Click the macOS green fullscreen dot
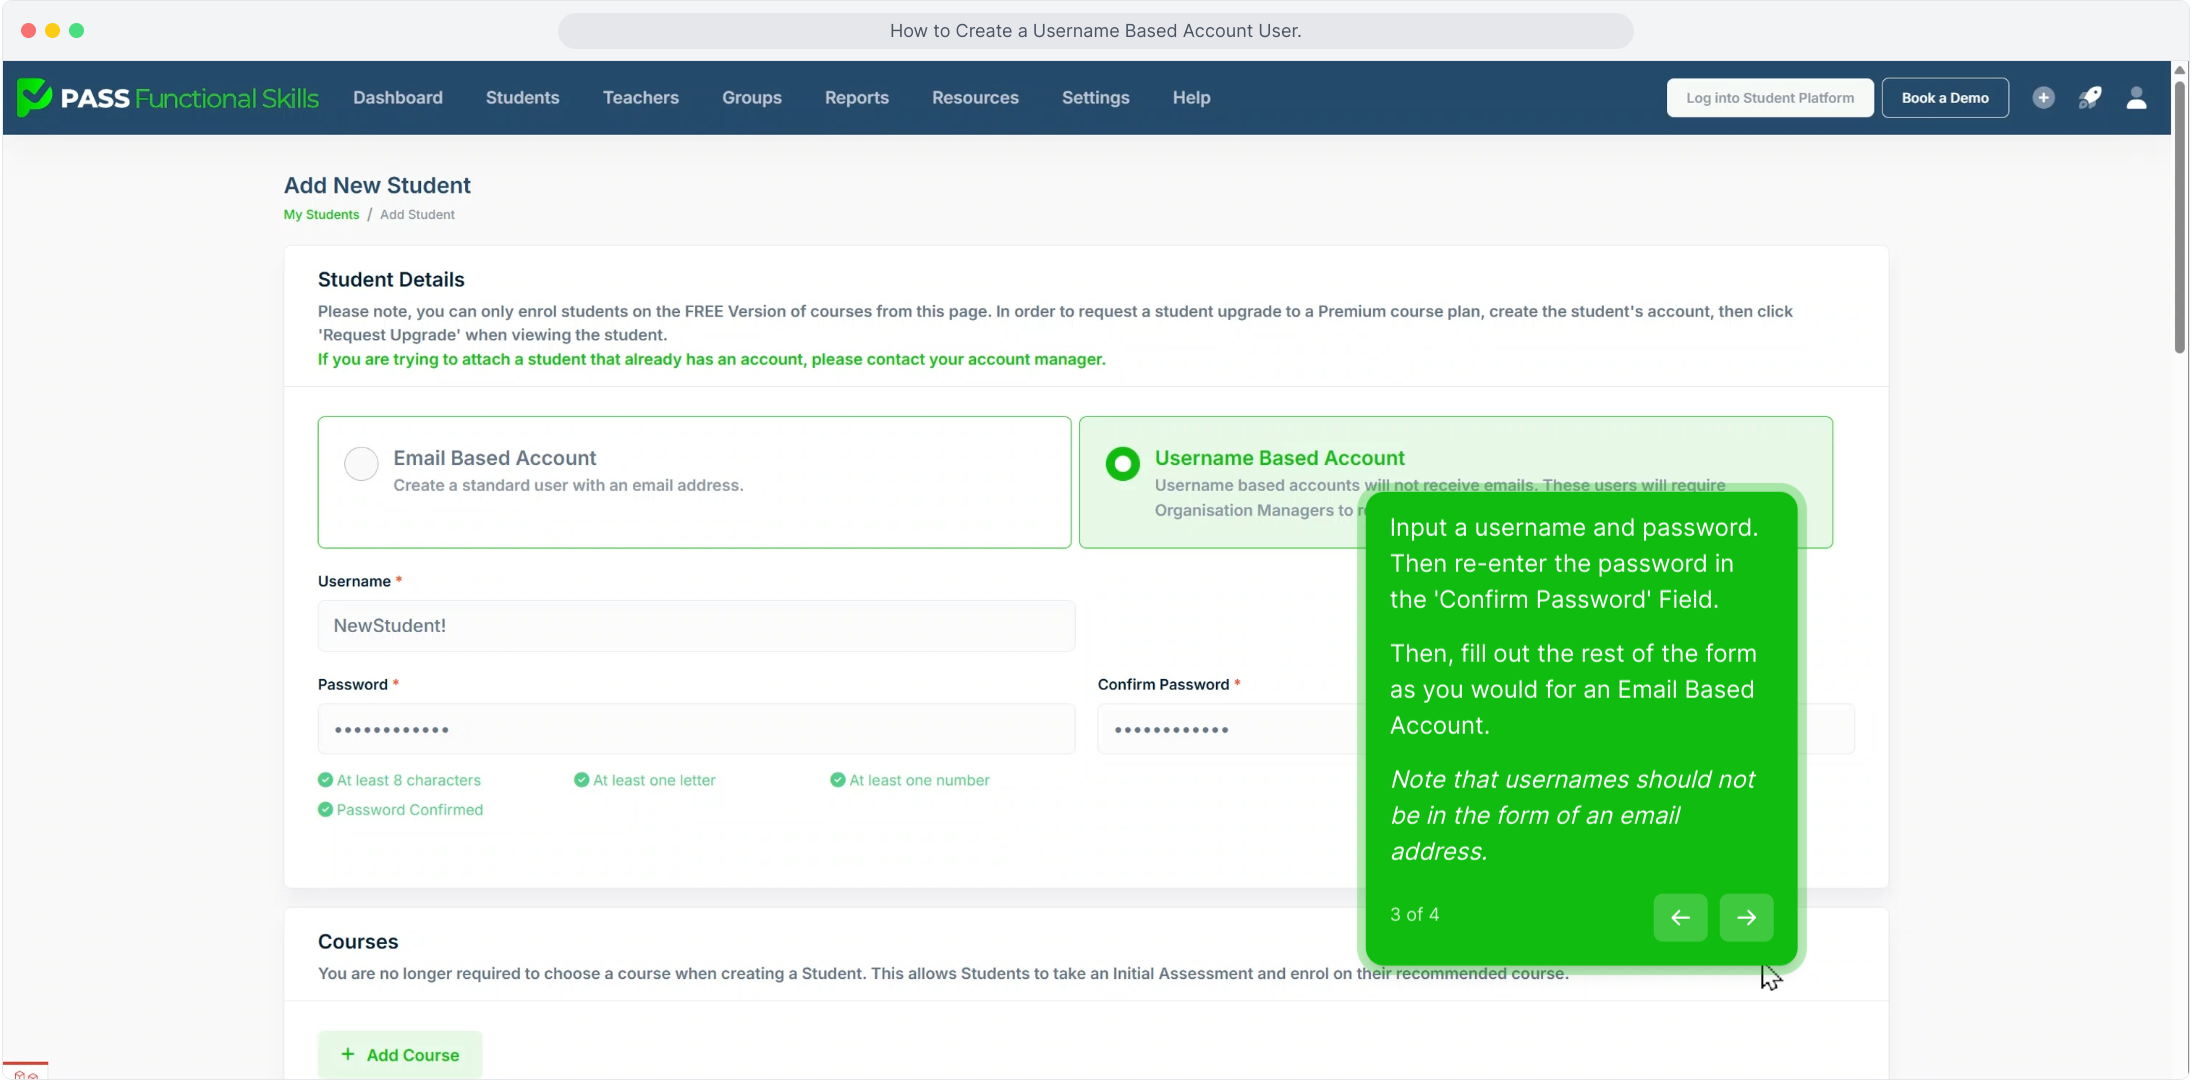The height and width of the screenshot is (1080, 2192). [x=77, y=30]
